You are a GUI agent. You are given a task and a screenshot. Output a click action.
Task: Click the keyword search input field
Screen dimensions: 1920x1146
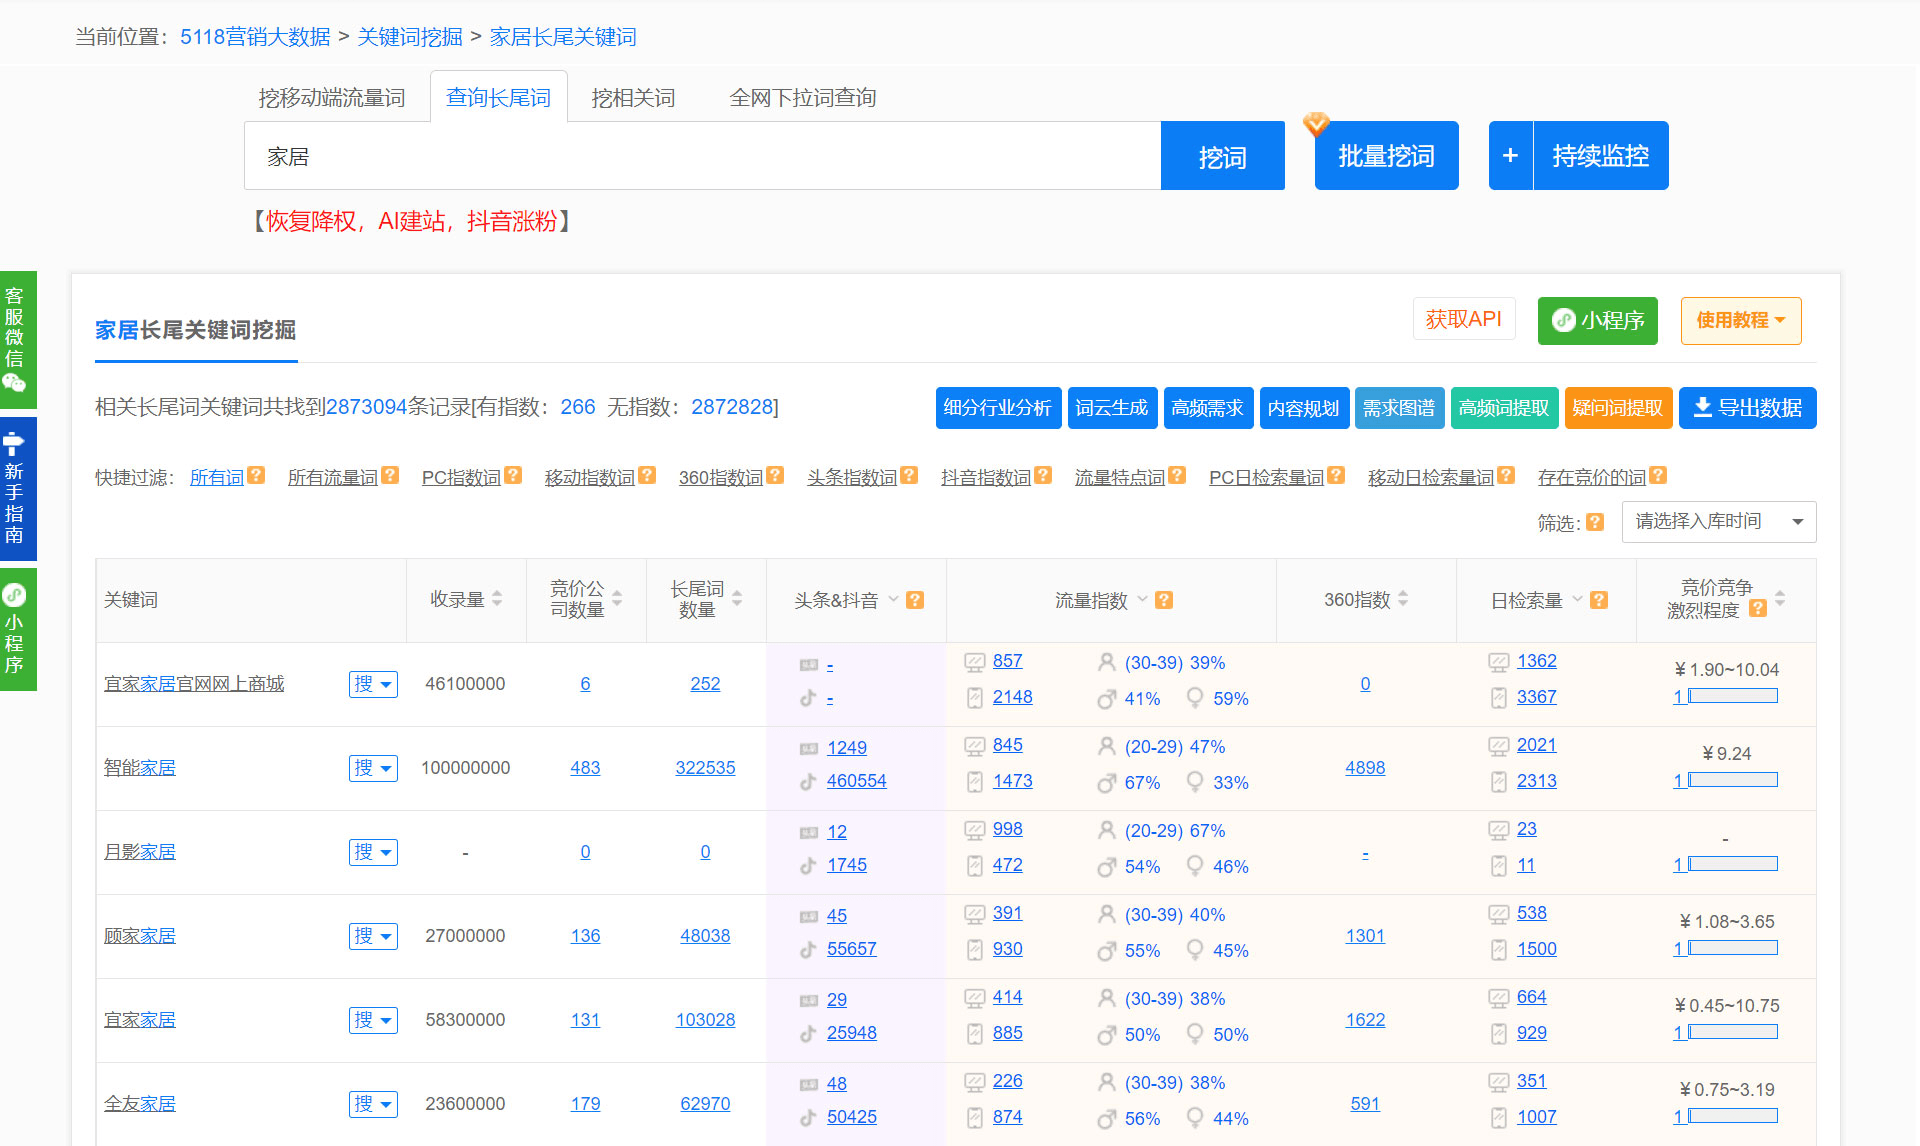tap(702, 157)
